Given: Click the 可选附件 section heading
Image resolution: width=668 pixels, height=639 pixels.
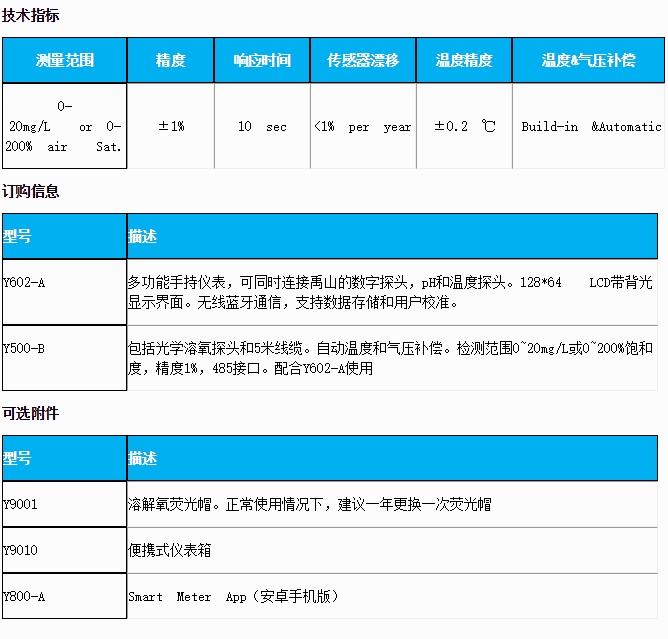Looking at the screenshot, I should click(30, 413).
